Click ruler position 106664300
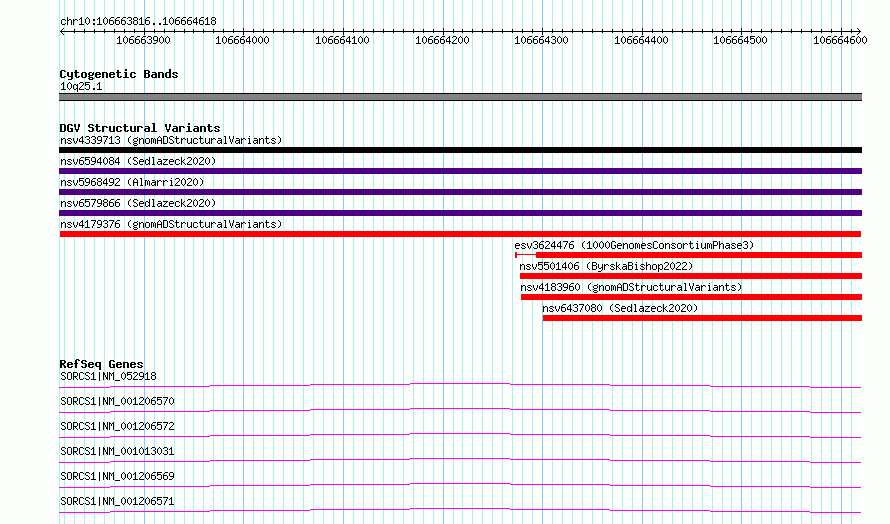 [x=541, y=40]
